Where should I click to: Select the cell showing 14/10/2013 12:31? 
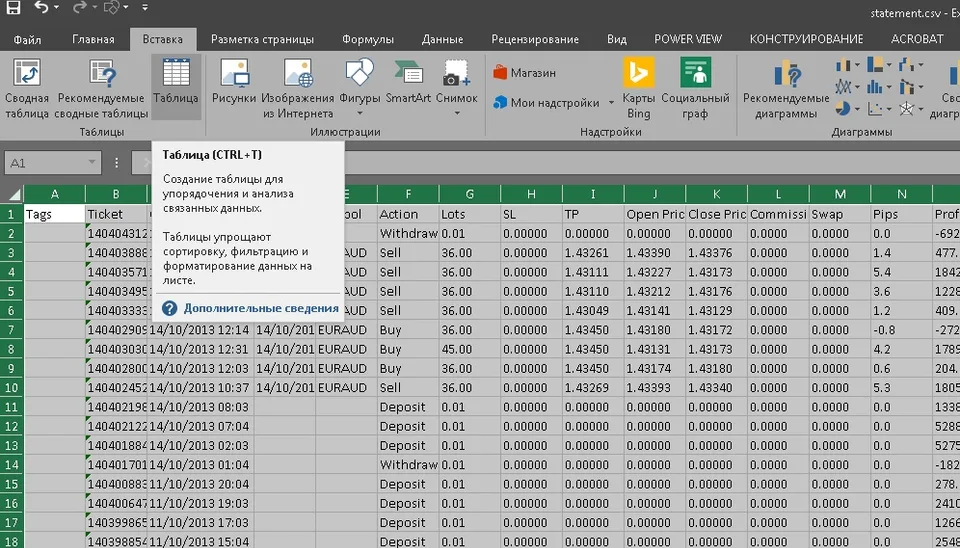click(x=200, y=349)
